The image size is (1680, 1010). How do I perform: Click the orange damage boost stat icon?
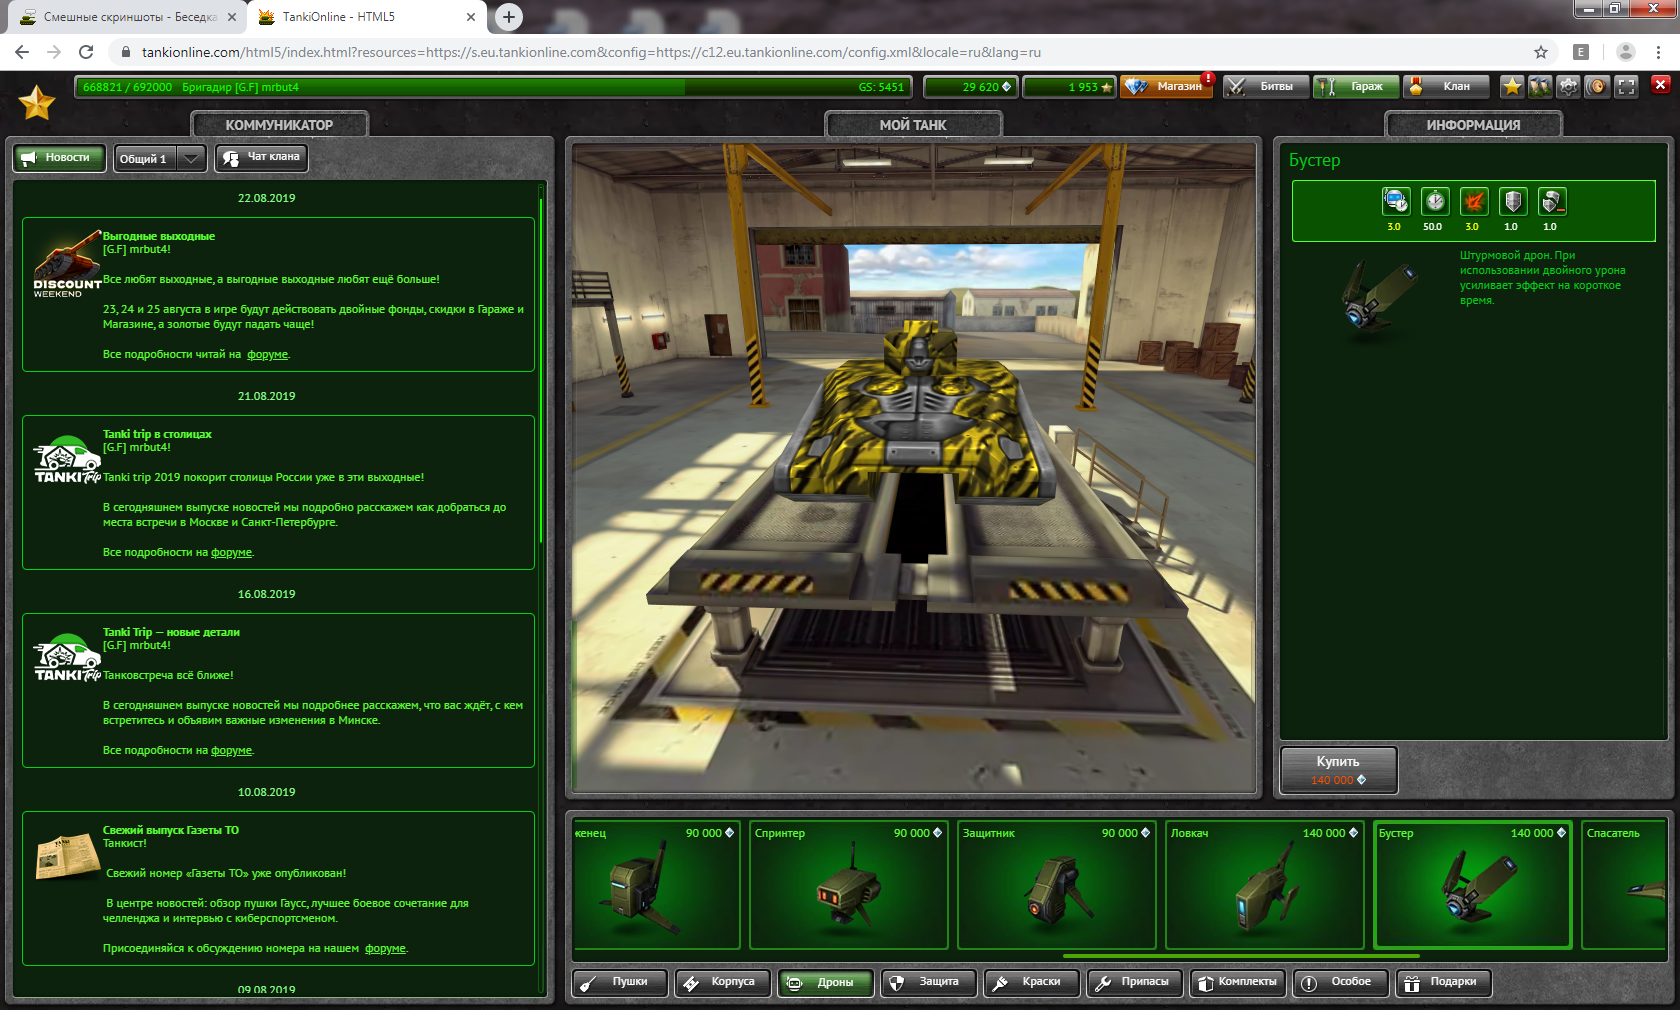click(x=1474, y=202)
